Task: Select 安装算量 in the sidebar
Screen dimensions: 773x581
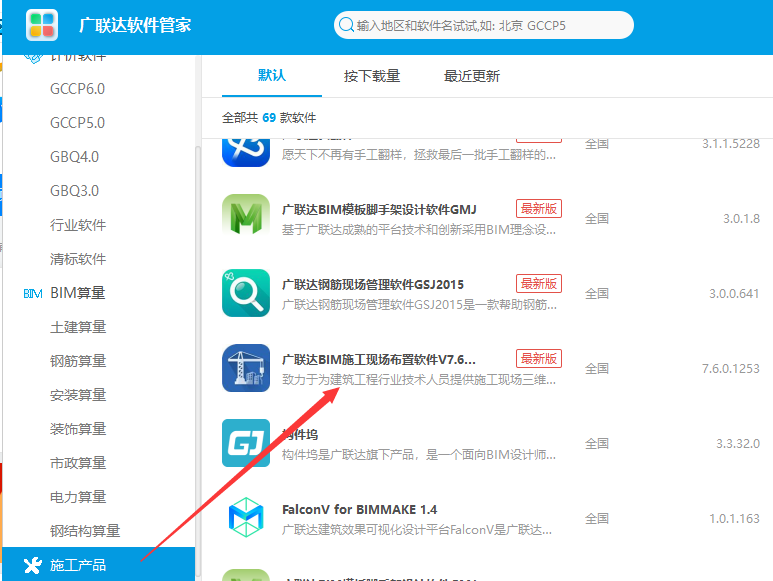Action: coord(78,395)
